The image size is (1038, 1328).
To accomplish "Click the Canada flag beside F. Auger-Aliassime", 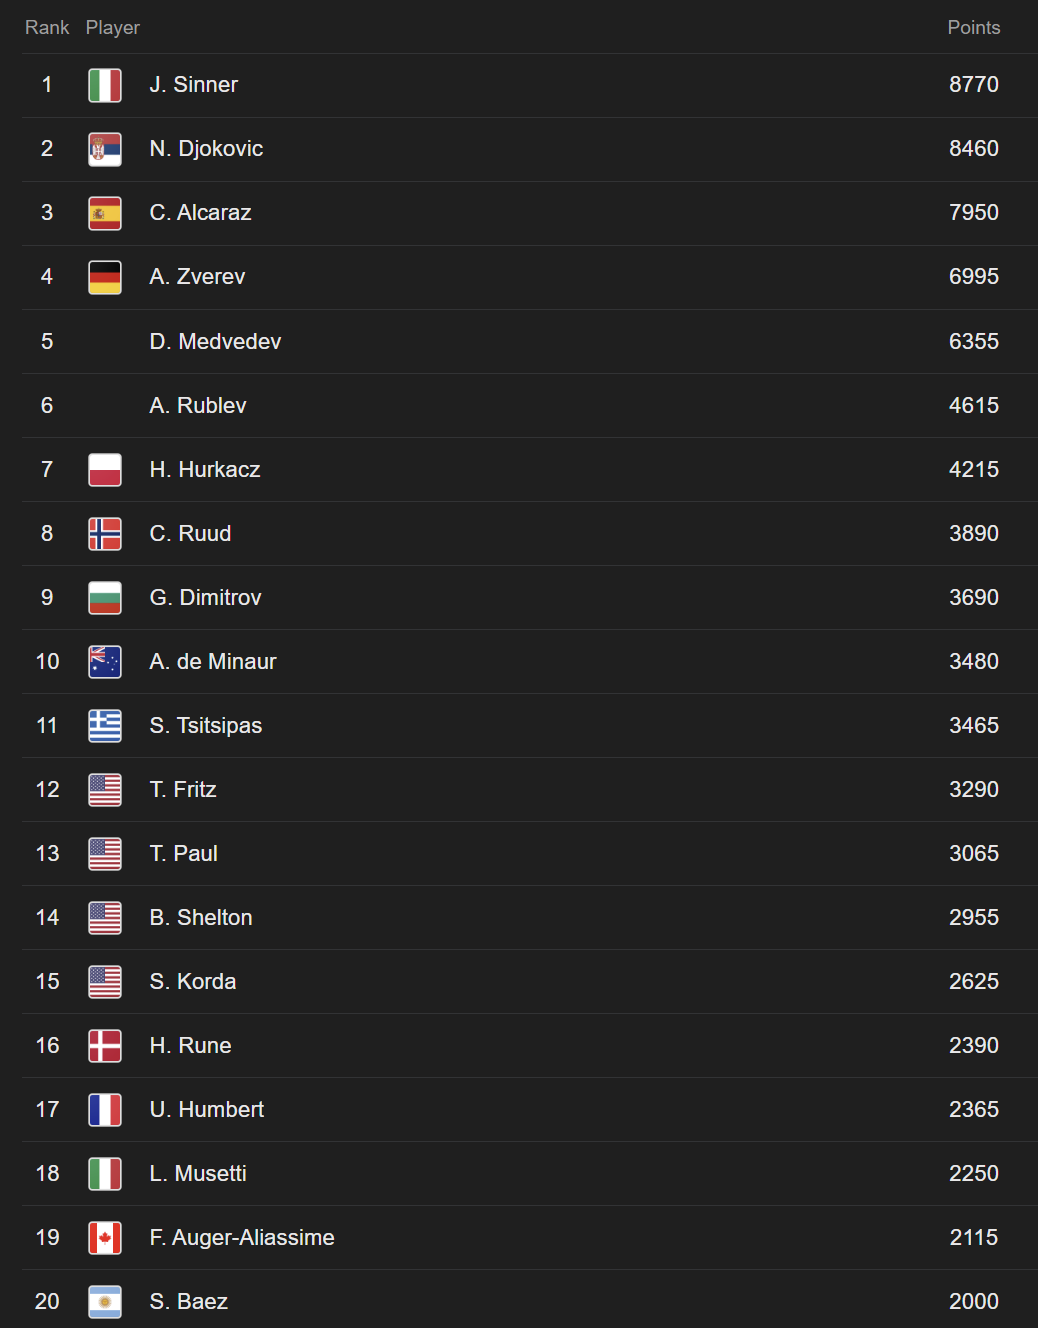I will (105, 1237).
